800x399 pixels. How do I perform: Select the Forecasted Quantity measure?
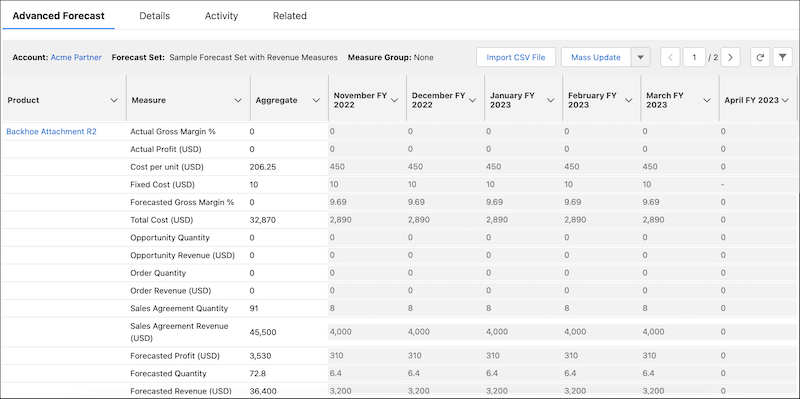pos(168,373)
